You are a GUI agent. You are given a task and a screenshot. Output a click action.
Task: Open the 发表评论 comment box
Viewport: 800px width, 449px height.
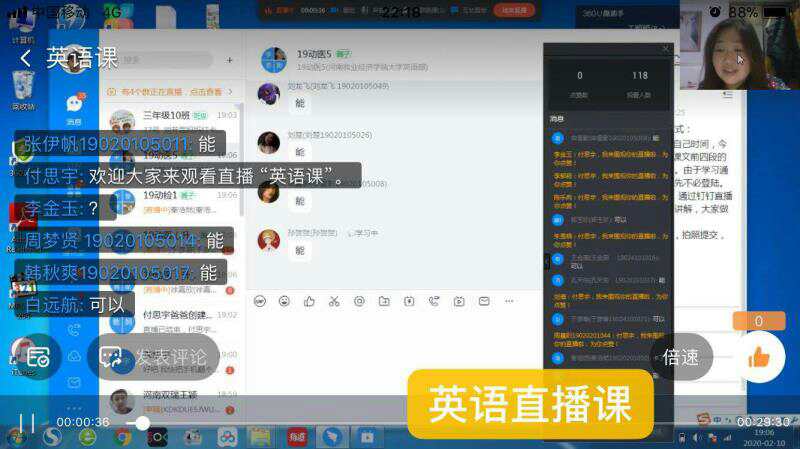[x=155, y=357]
